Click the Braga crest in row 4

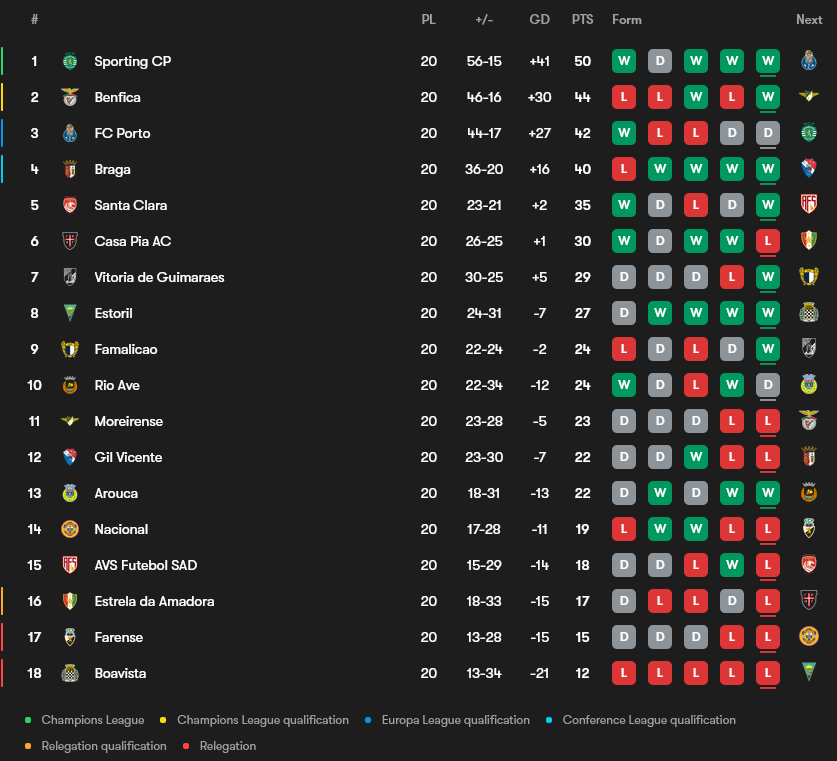[69, 169]
